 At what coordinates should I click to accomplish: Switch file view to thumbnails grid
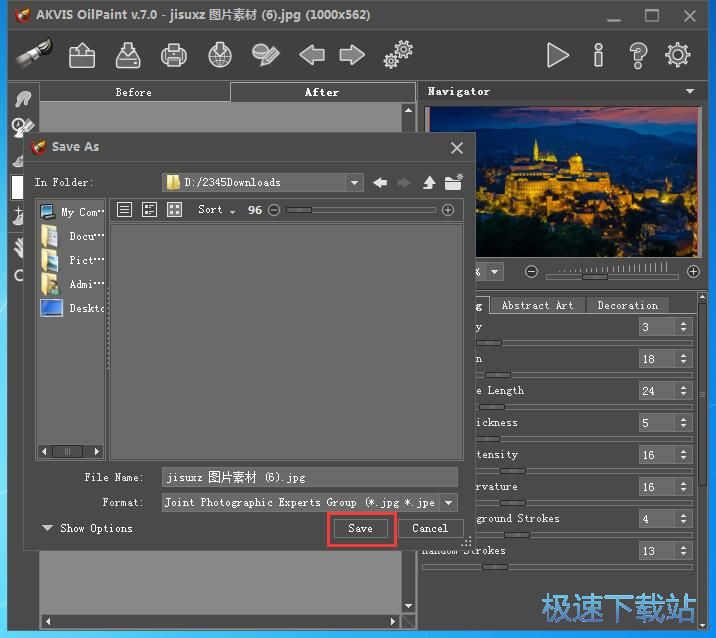175,210
